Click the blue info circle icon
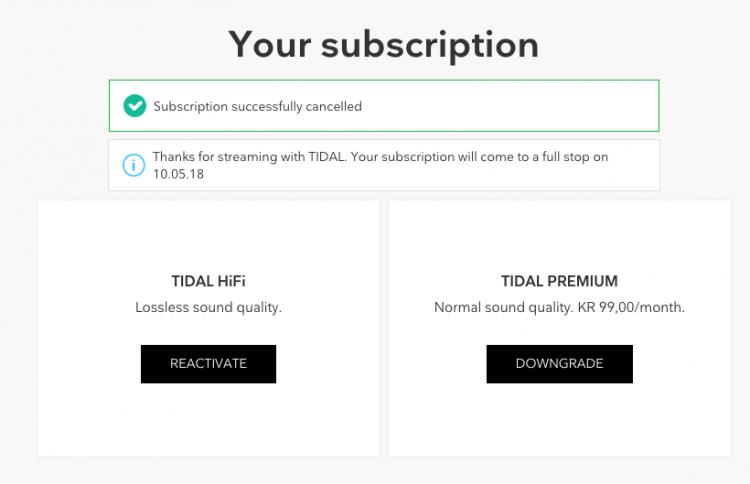750x484 pixels. click(x=133, y=165)
